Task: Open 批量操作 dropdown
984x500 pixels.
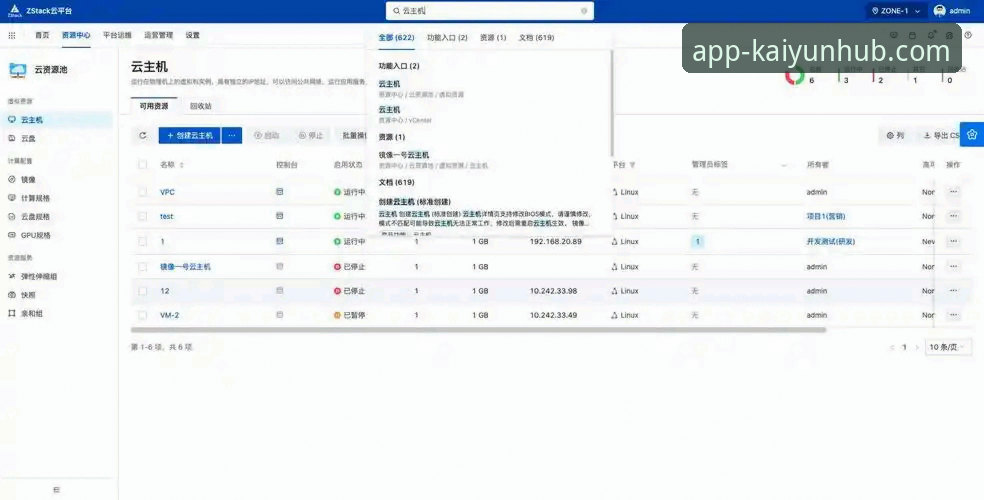Action: 353,136
